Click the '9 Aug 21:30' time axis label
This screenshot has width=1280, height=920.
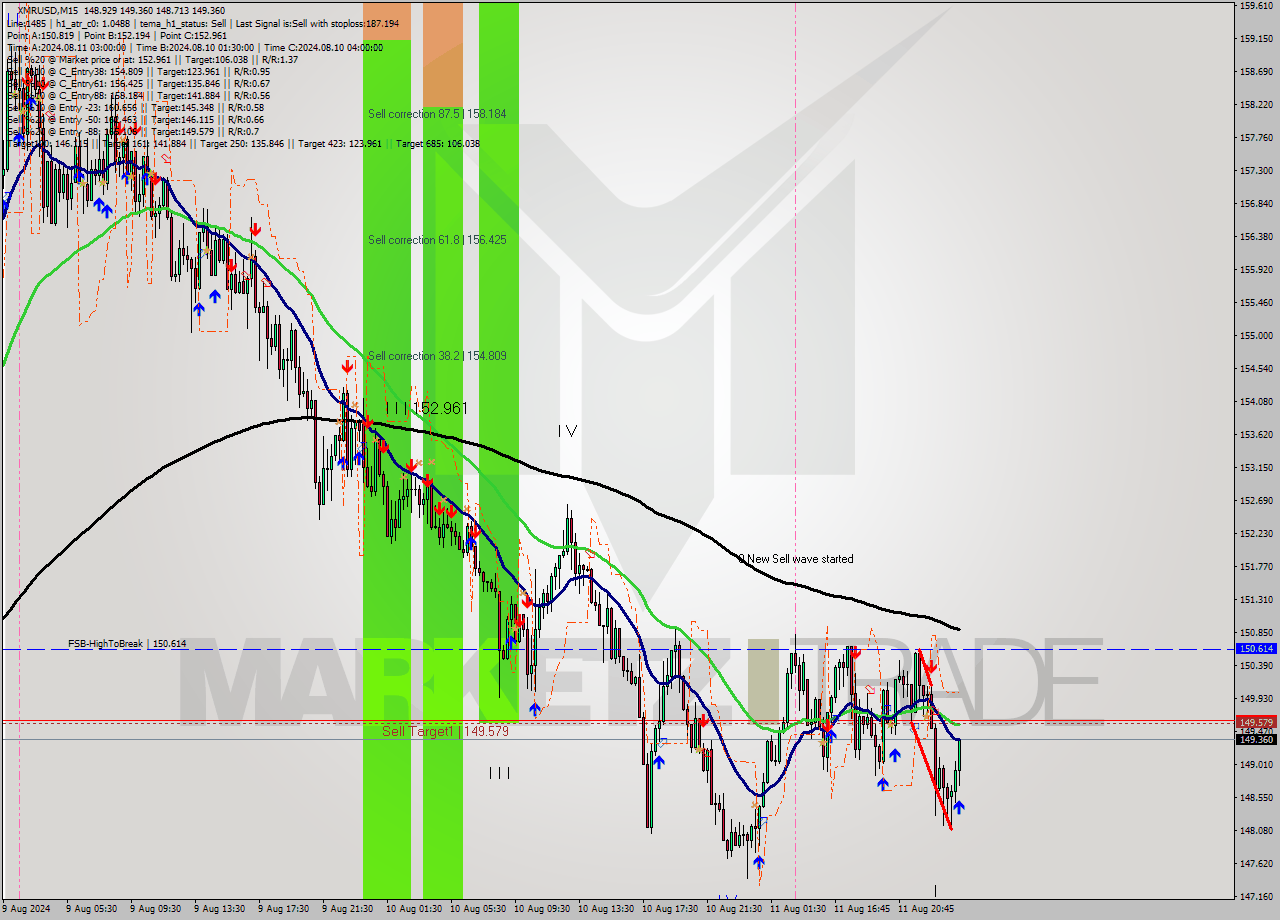(x=347, y=909)
